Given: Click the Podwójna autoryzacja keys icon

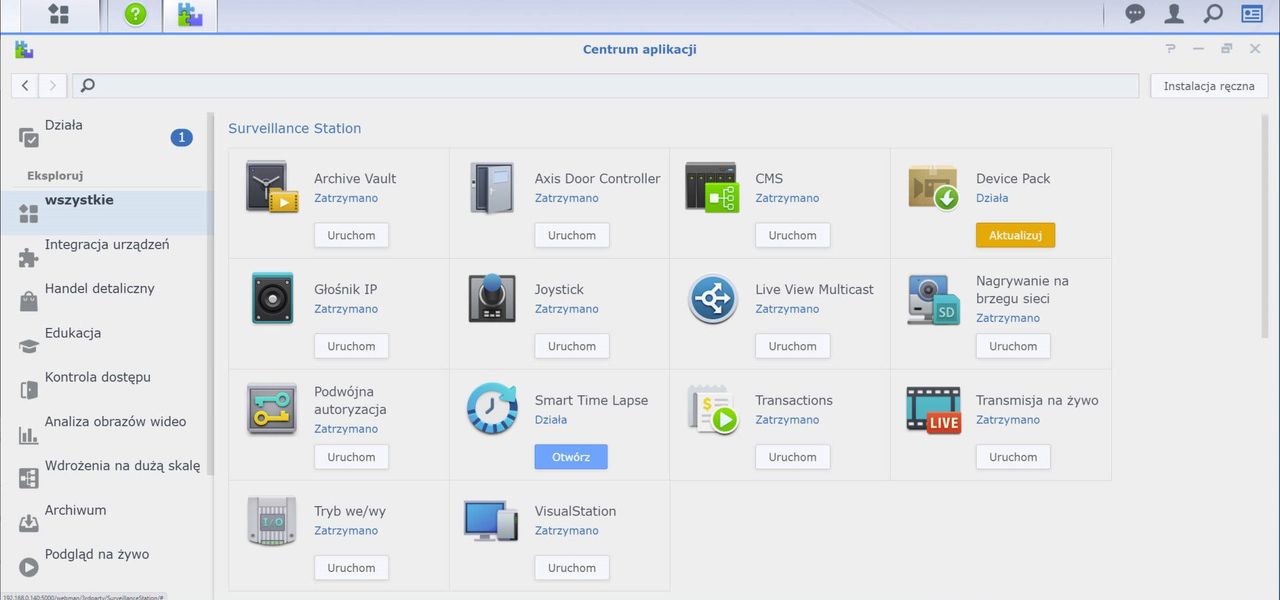Looking at the screenshot, I should click(272, 409).
